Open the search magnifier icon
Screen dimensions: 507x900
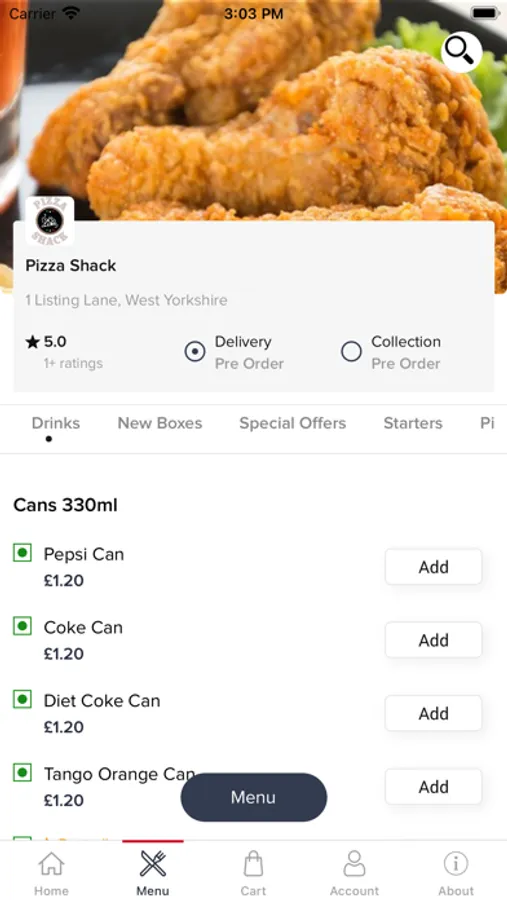pos(461,52)
